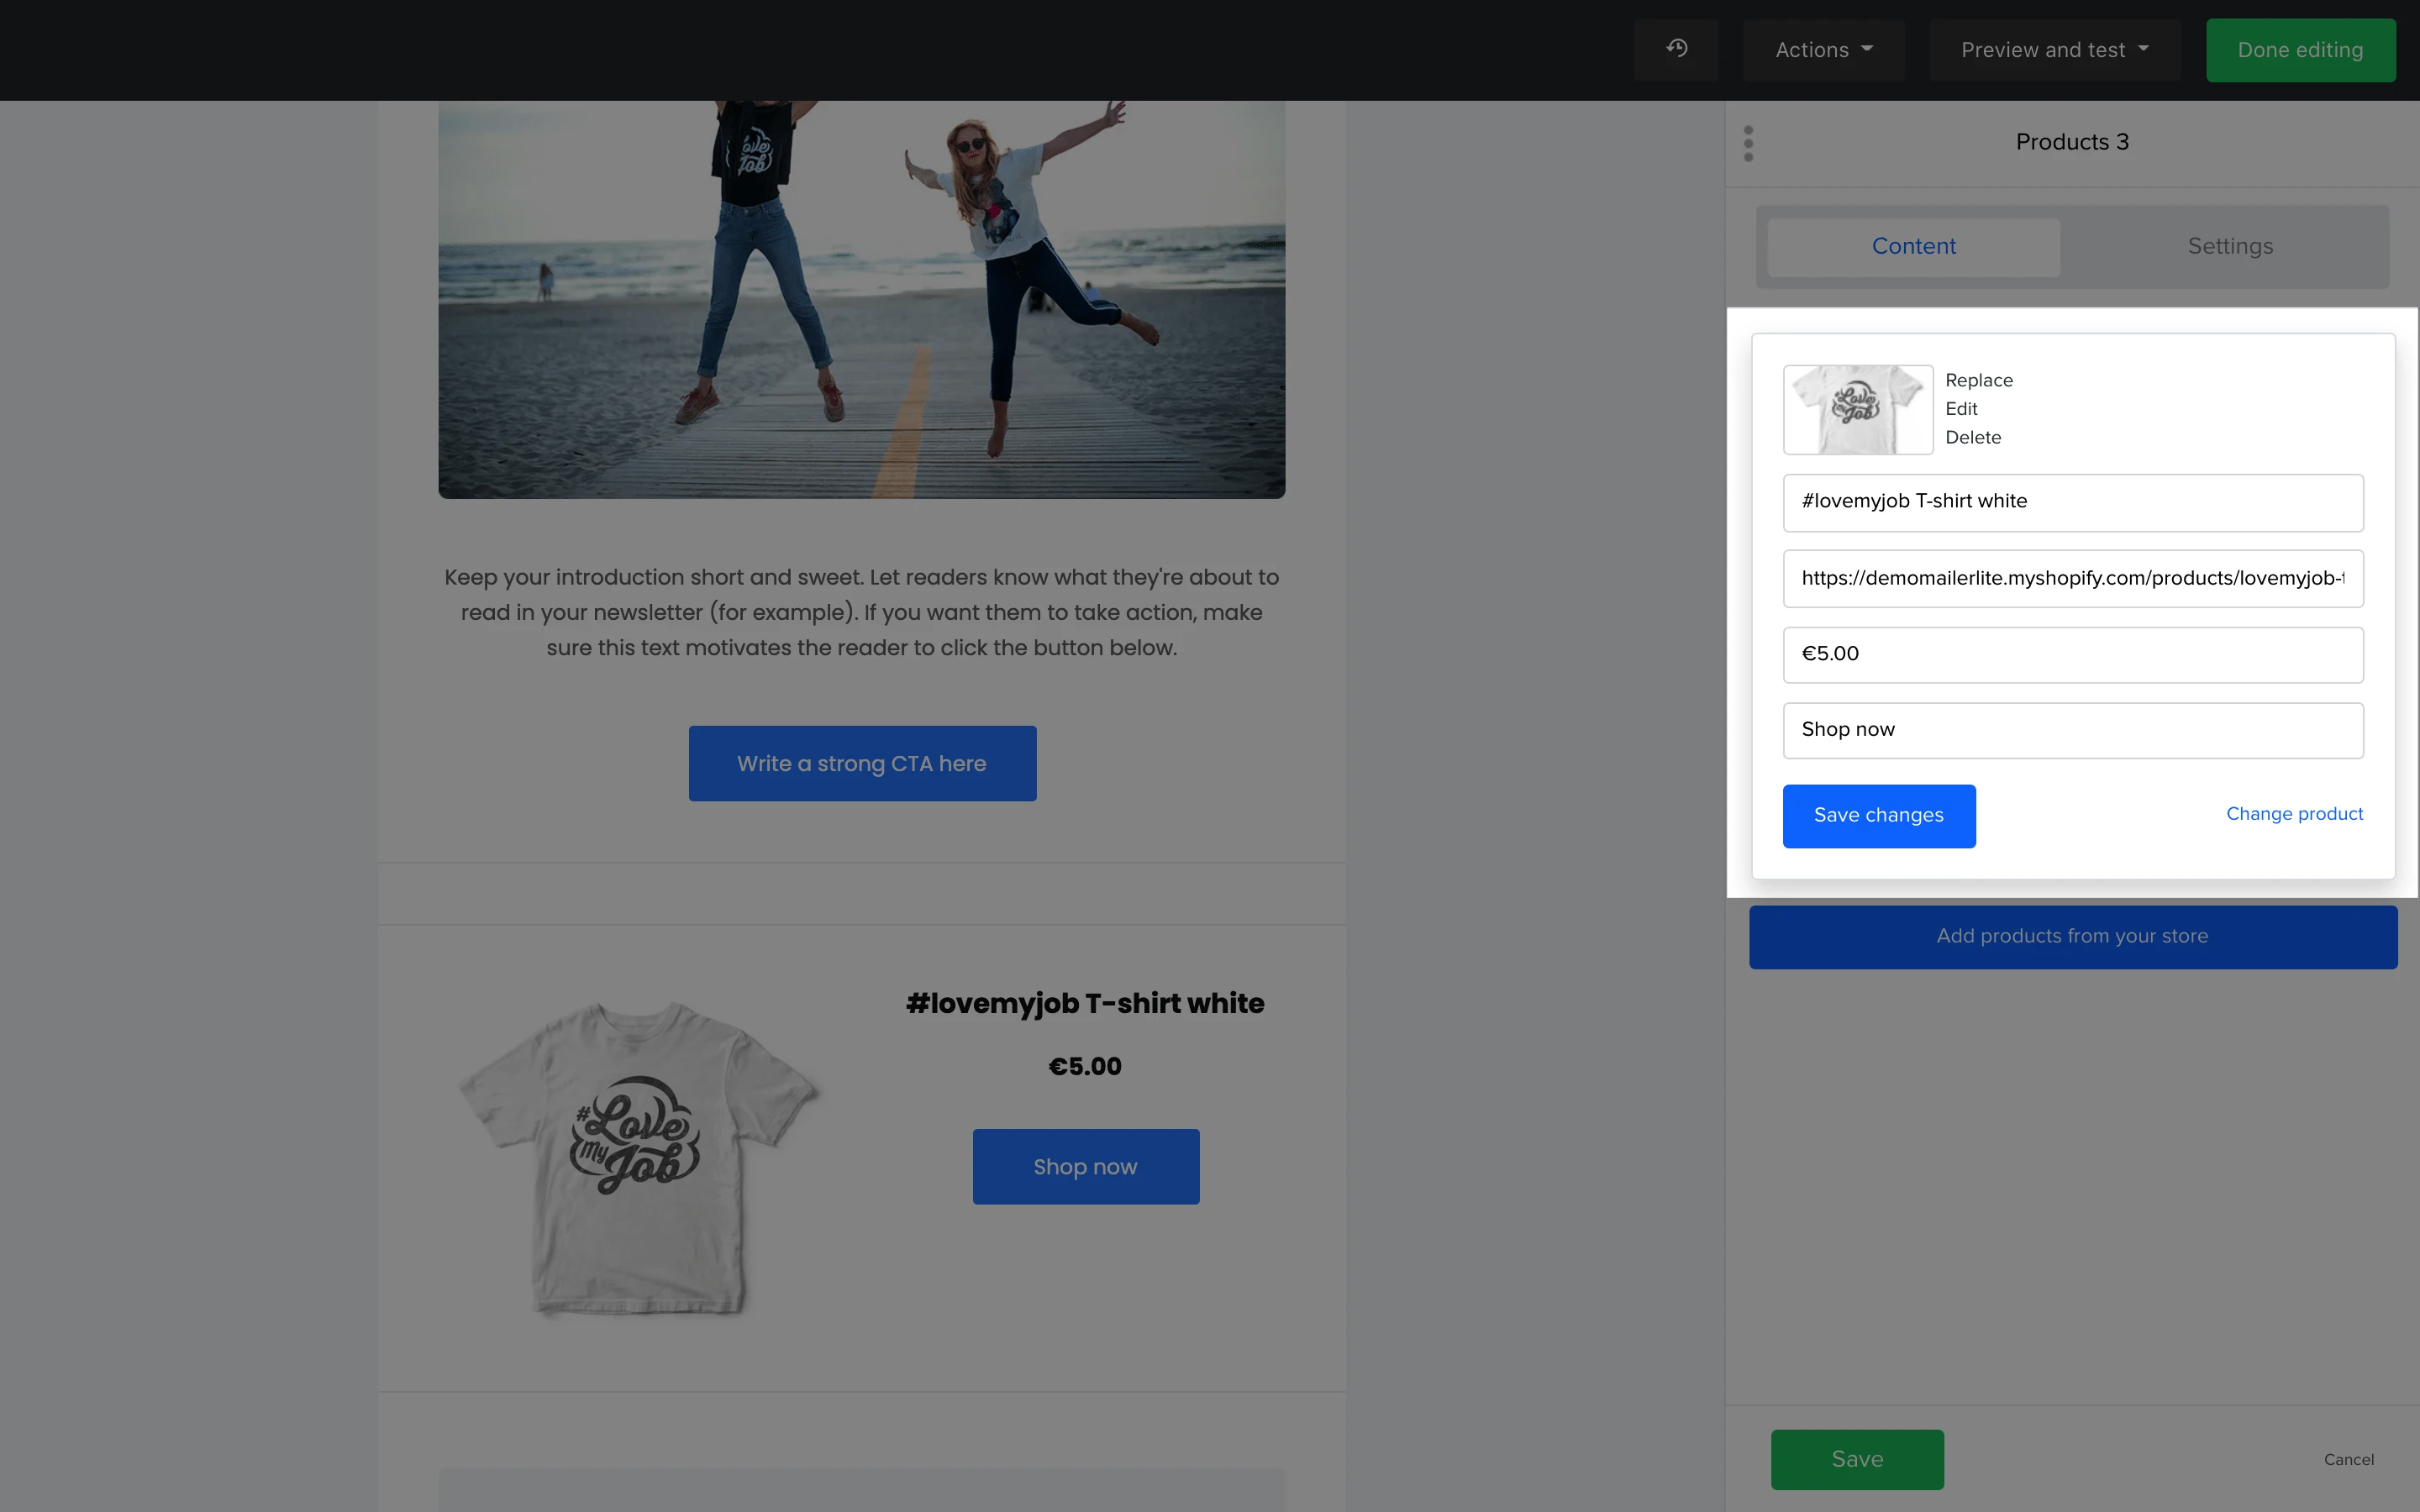The width and height of the screenshot is (2420, 1512).
Task: Expand the Preview and test dropdown
Action: pos(2054,50)
